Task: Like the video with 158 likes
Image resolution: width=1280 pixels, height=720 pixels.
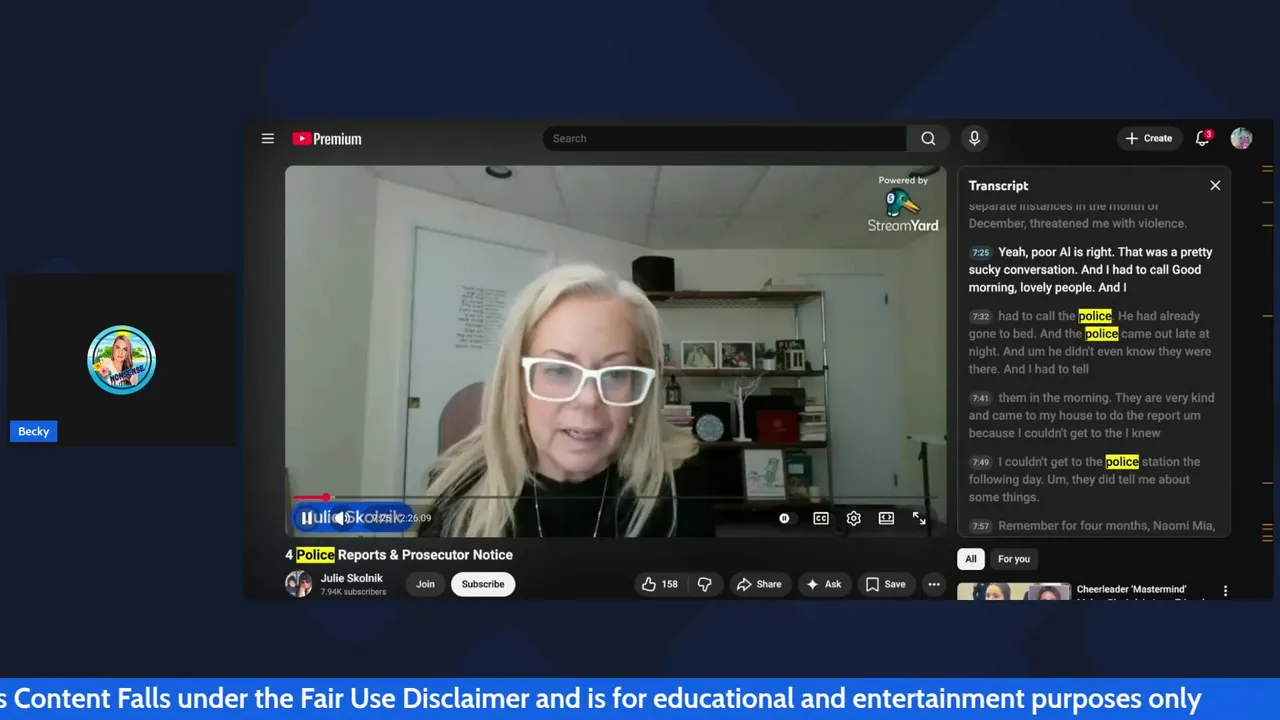Action: point(660,584)
